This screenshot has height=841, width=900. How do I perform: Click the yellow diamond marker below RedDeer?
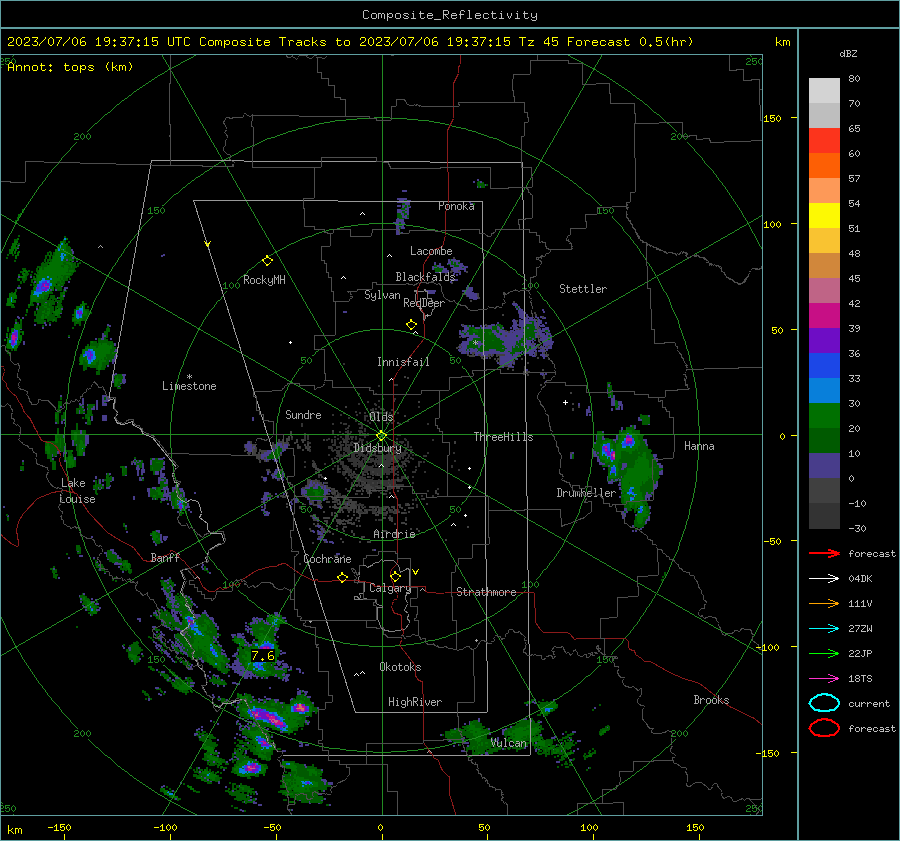[411, 325]
